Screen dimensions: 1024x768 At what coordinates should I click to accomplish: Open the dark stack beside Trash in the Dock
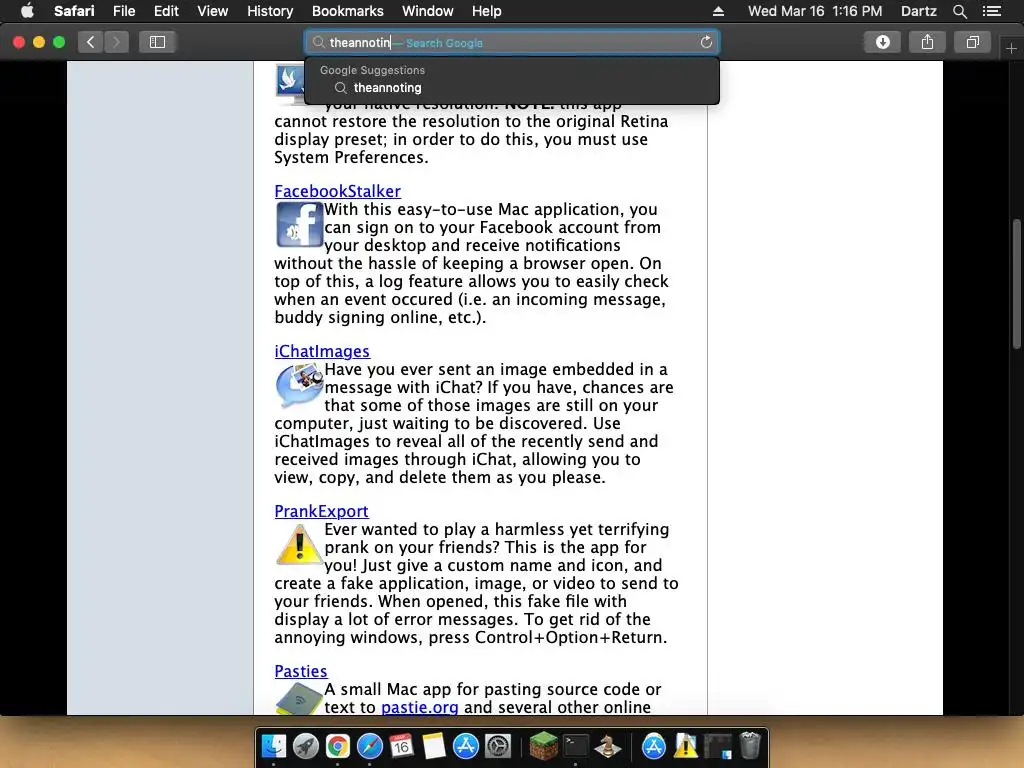click(x=718, y=746)
